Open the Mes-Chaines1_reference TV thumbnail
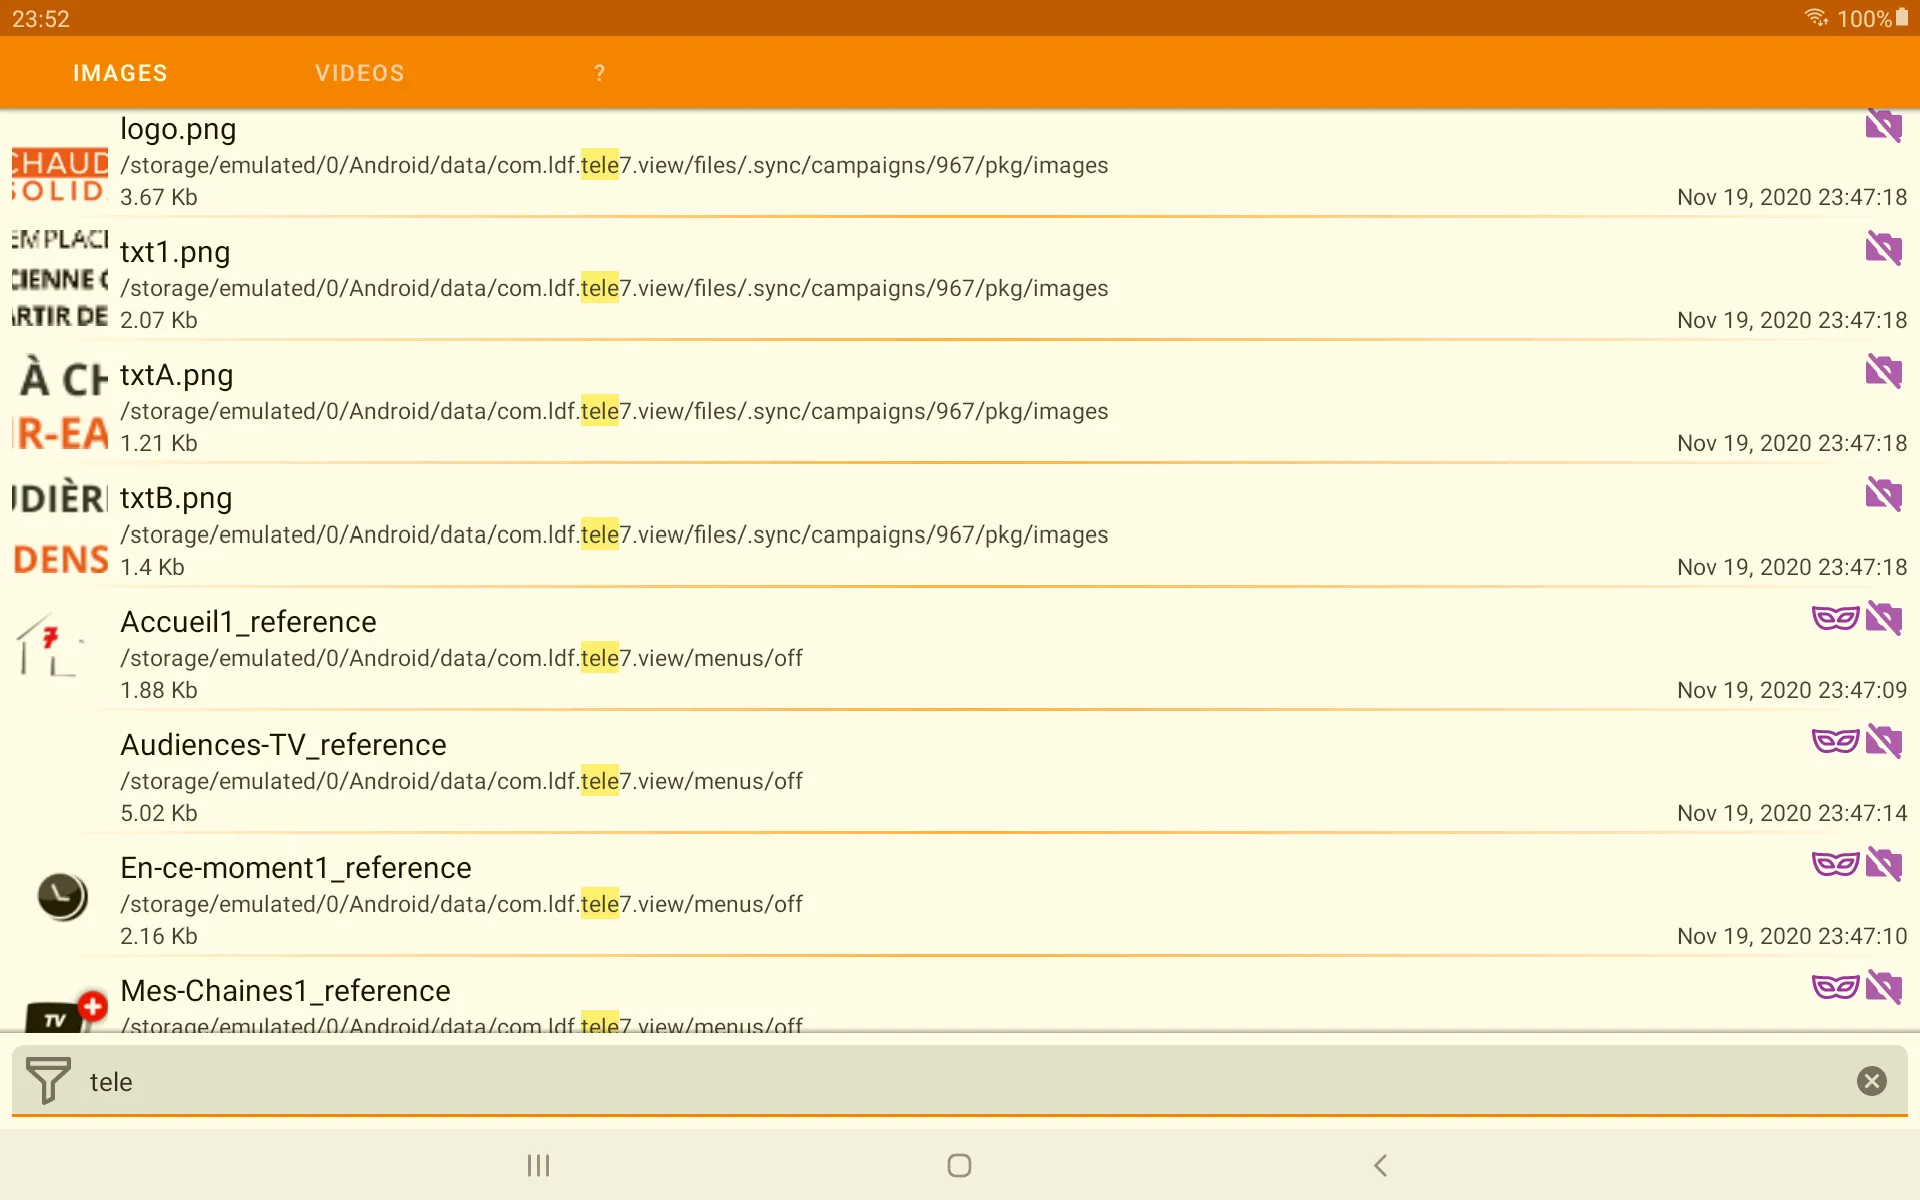The width and height of the screenshot is (1920, 1200). click(66, 1010)
